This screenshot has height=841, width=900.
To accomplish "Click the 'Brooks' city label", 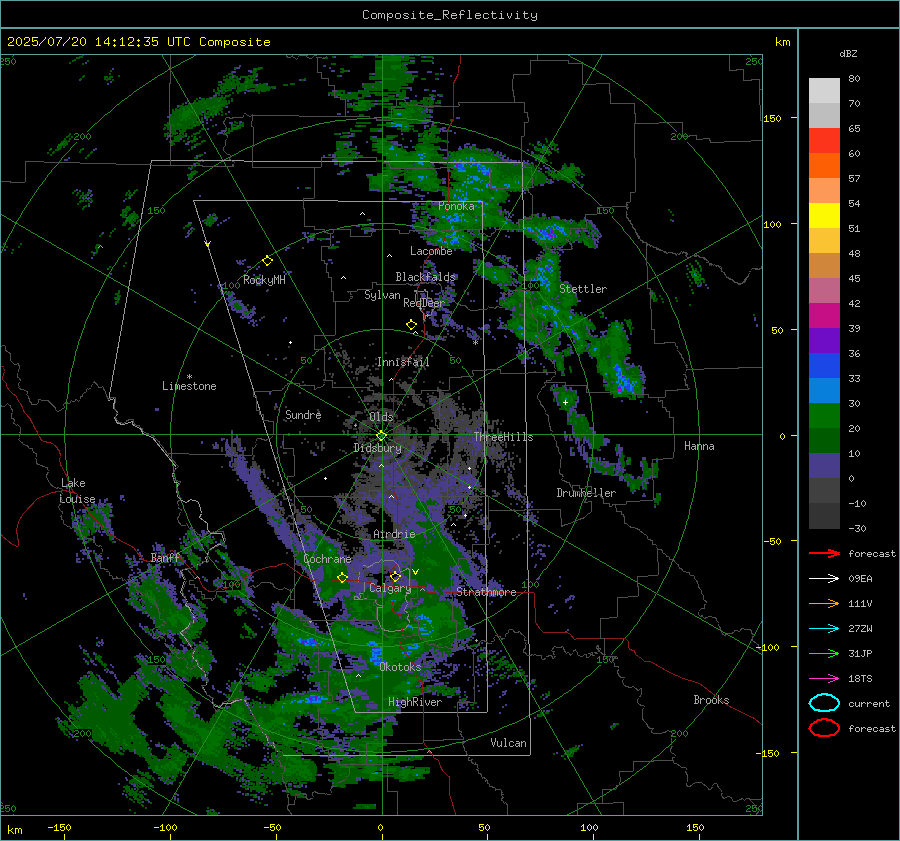I will click(711, 700).
